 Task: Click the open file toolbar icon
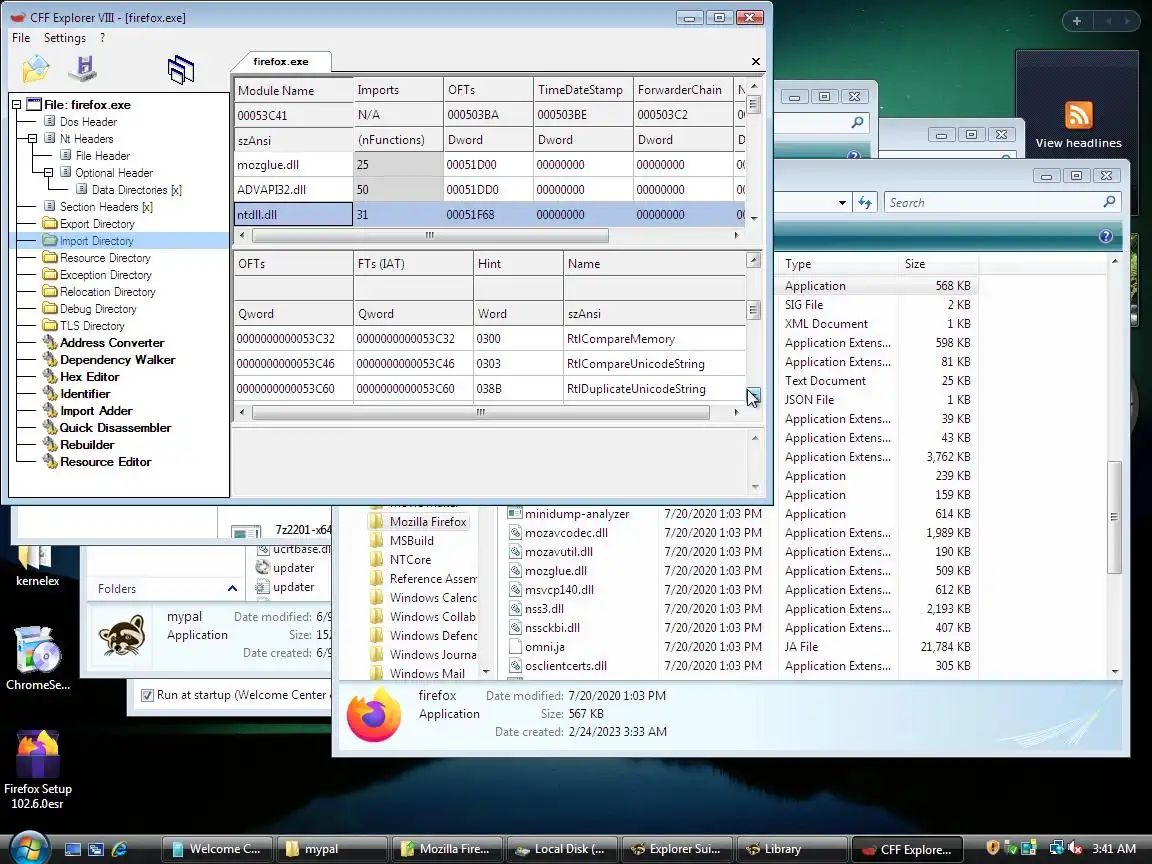click(35, 69)
